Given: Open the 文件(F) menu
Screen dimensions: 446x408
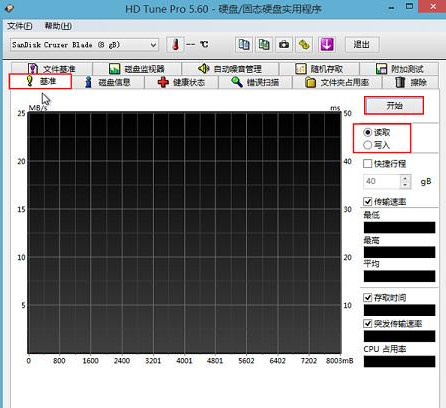Looking at the screenshot, I should (20, 26).
